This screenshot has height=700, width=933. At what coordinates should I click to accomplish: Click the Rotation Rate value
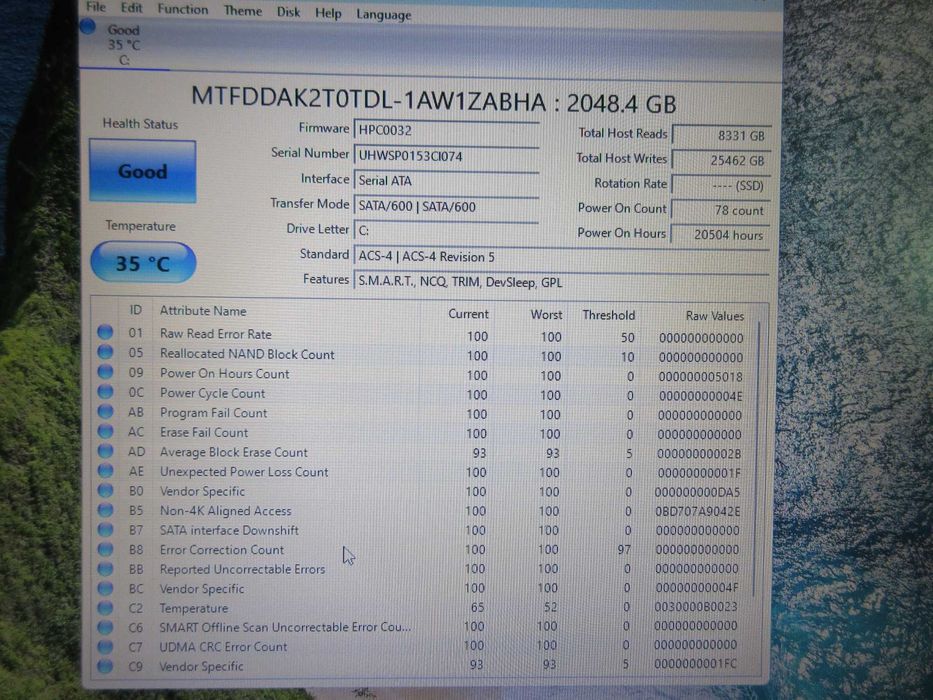721,186
